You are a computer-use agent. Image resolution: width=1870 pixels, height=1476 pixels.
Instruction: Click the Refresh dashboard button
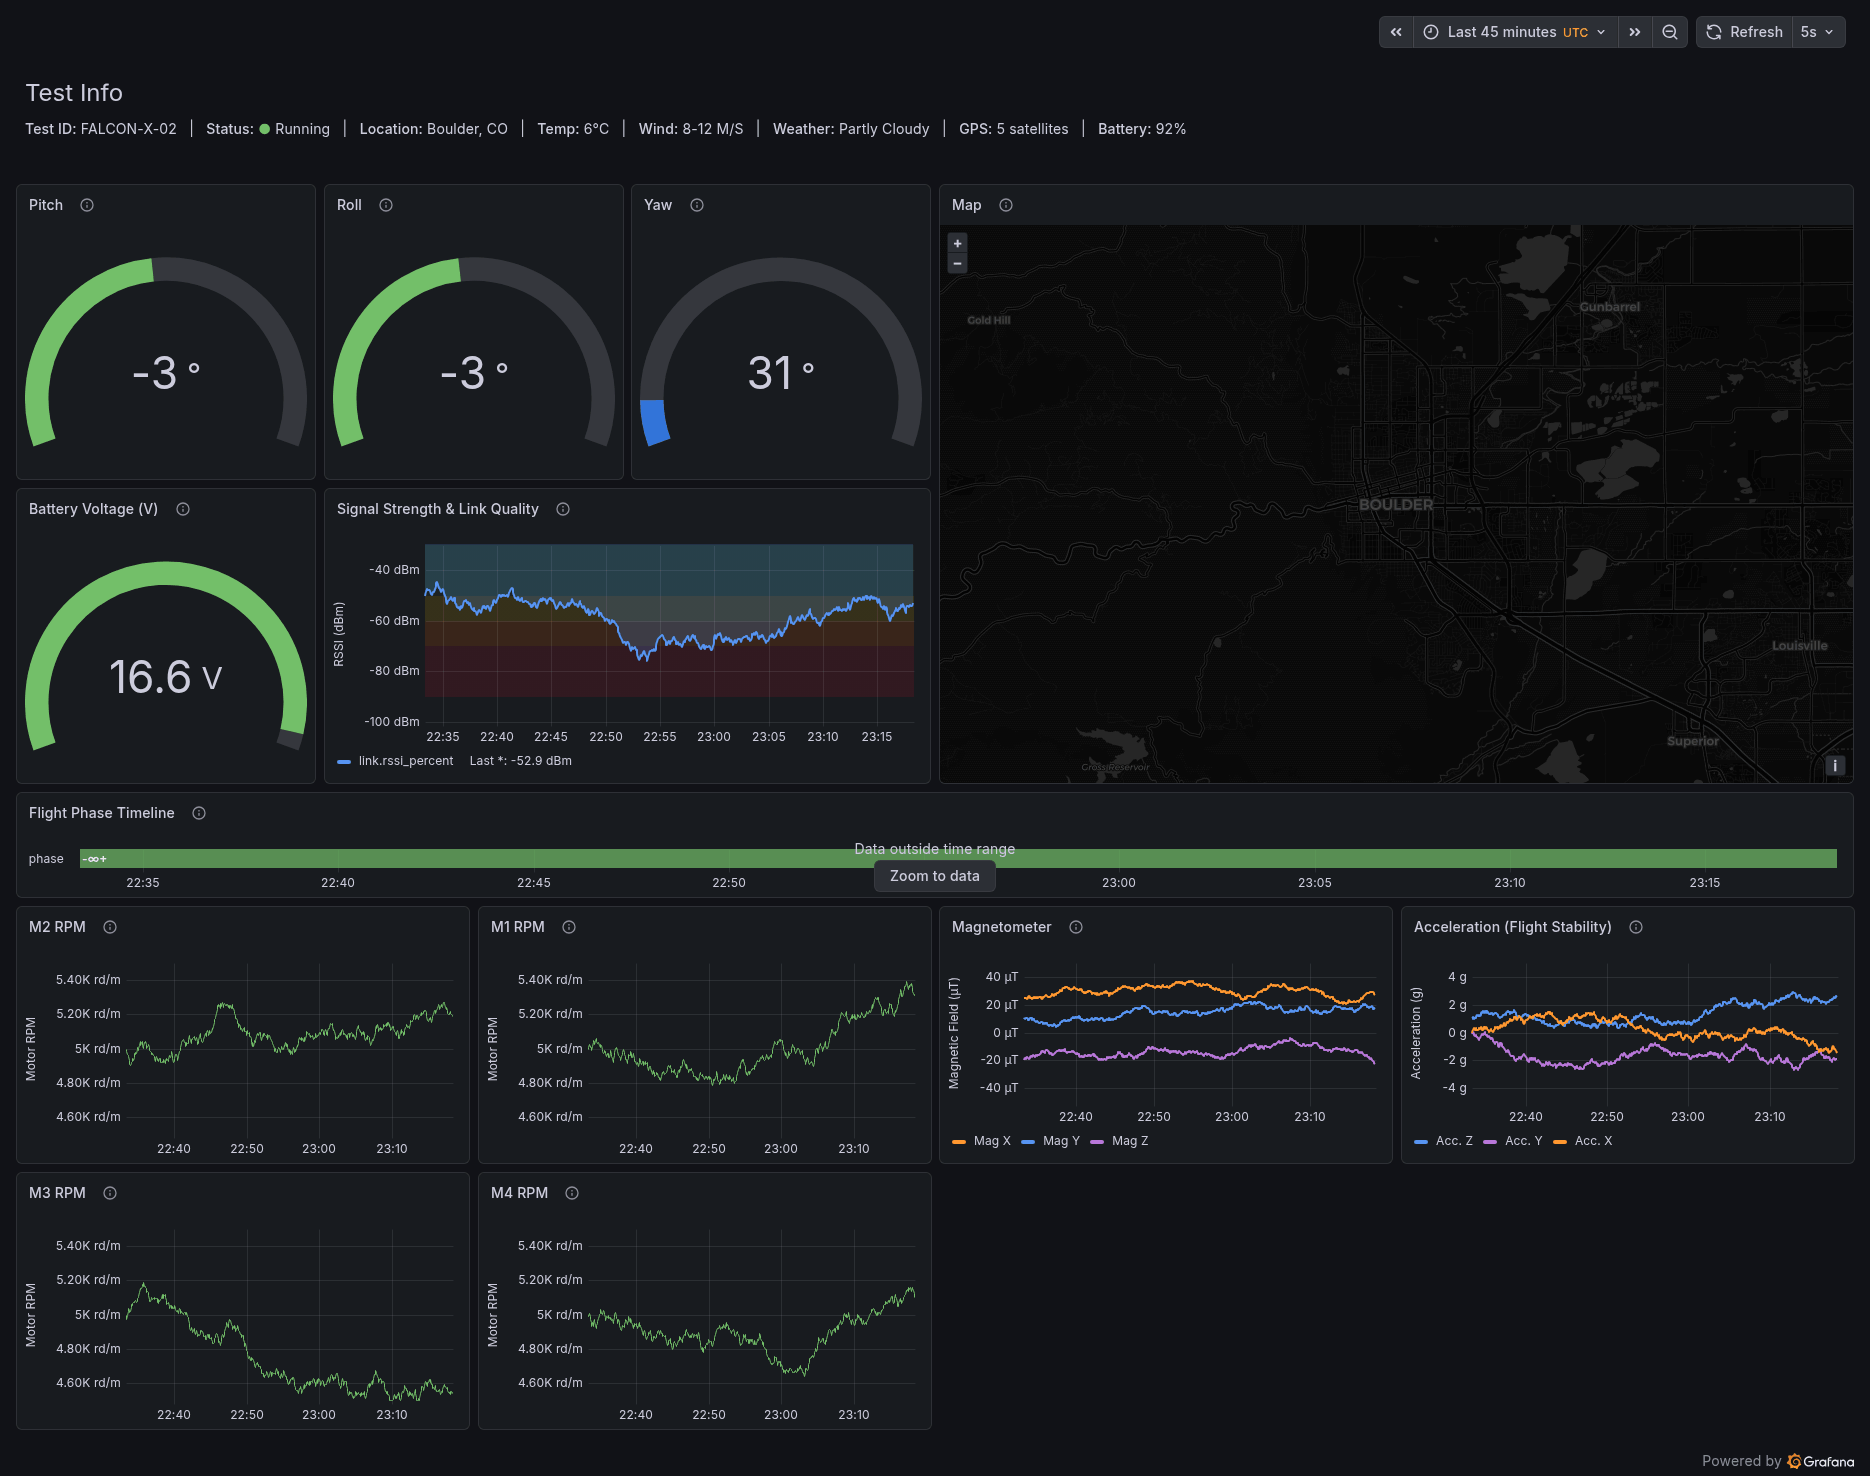(1744, 32)
